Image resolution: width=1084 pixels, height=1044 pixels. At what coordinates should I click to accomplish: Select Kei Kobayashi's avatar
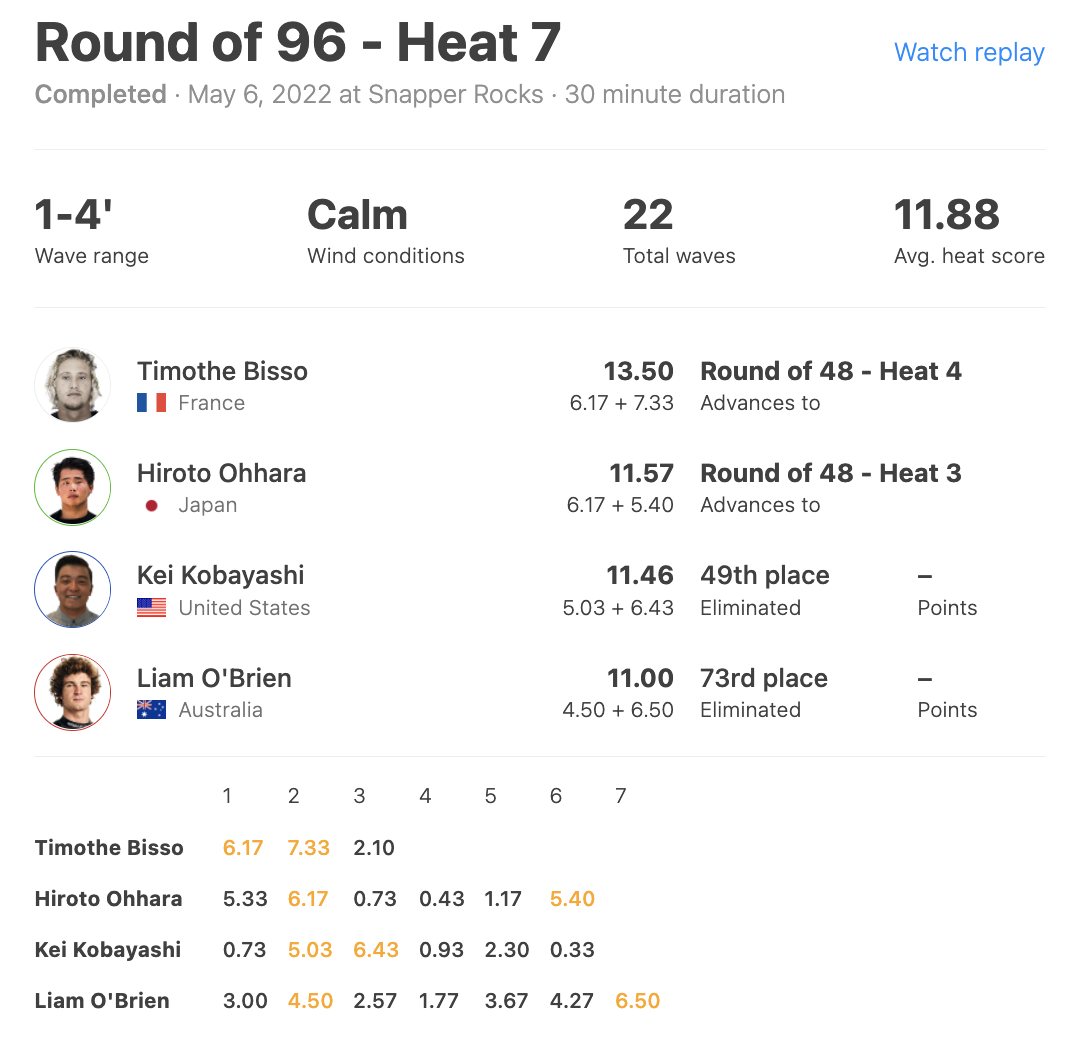point(73,590)
